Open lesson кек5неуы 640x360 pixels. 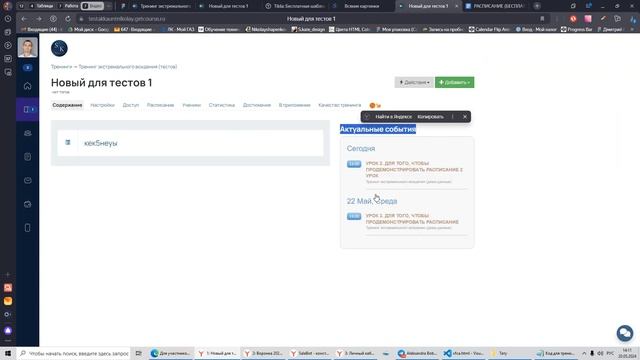coord(101,143)
